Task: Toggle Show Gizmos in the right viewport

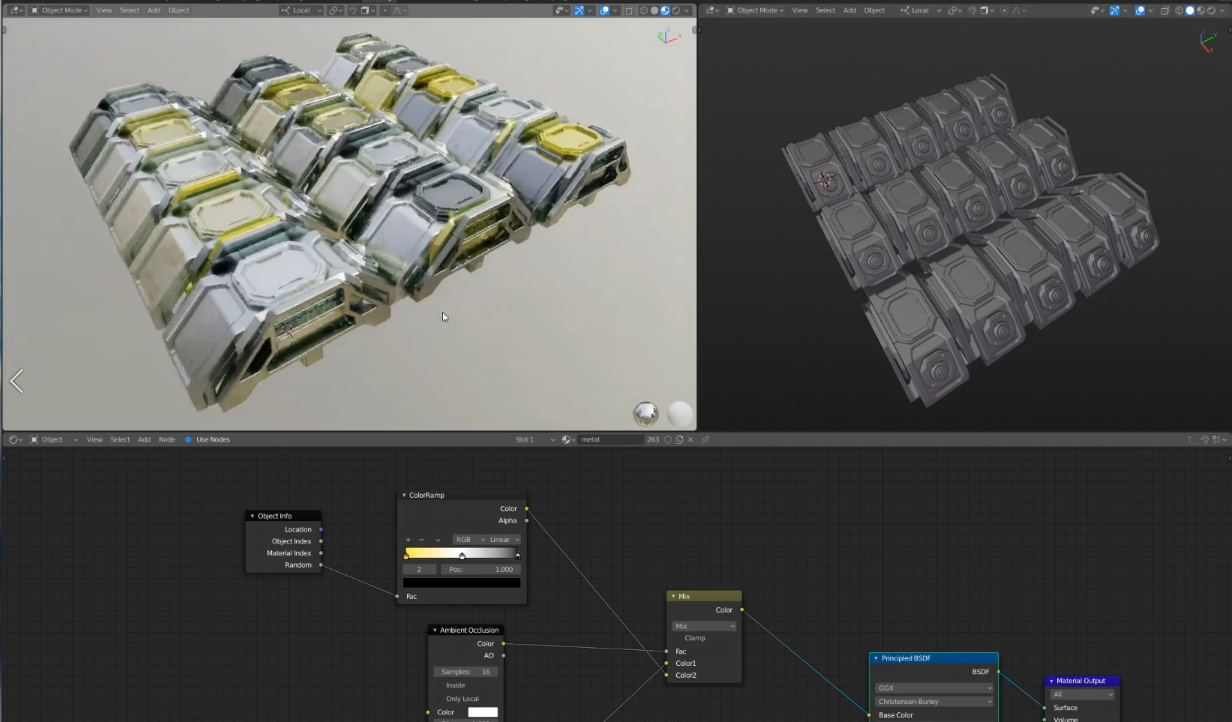Action: pyautogui.click(x=1115, y=9)
